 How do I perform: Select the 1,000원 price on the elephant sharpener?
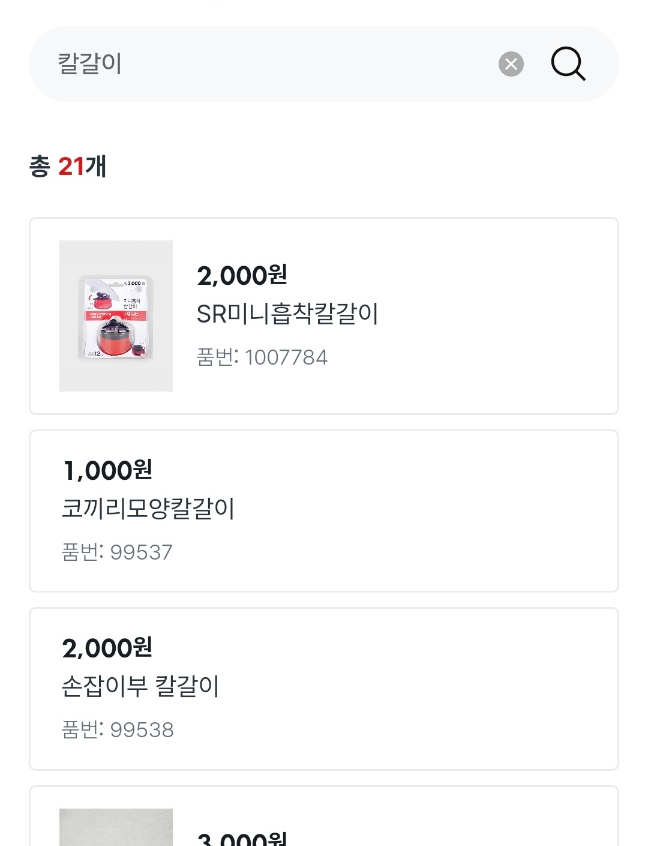click(x=107, y=470)
